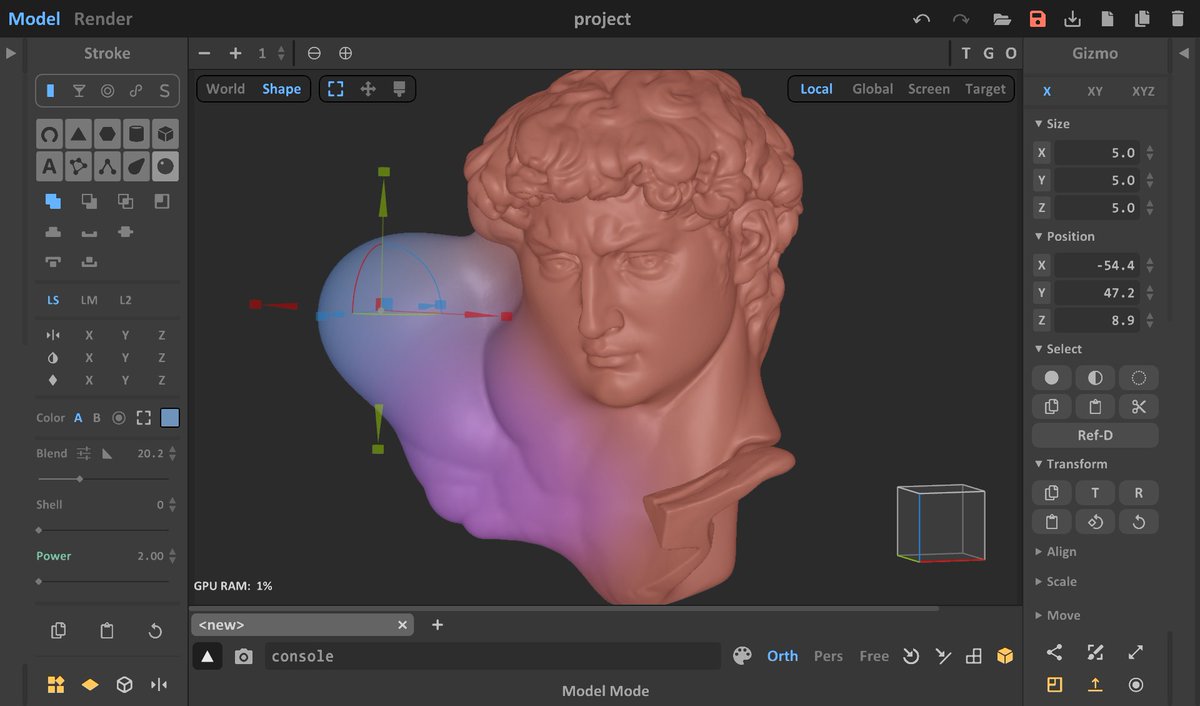Select the cube primitive shape
Viewport: 1200px width, 706px height.
166,134
